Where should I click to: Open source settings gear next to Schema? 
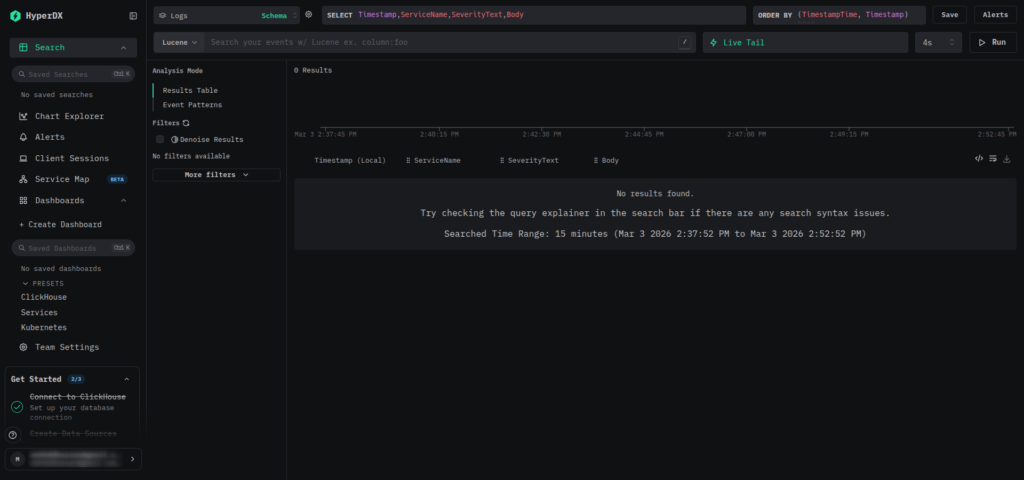309,15
